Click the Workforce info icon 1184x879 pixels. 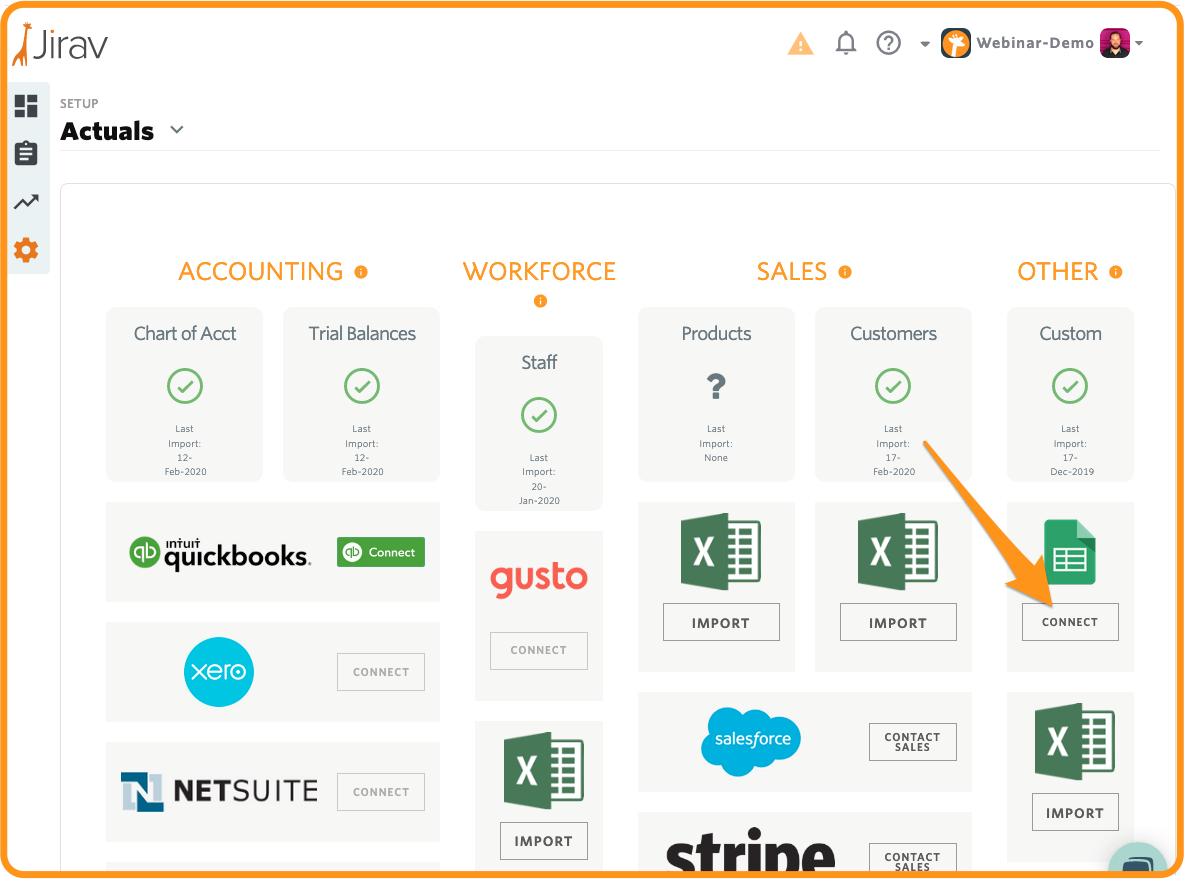540,301
